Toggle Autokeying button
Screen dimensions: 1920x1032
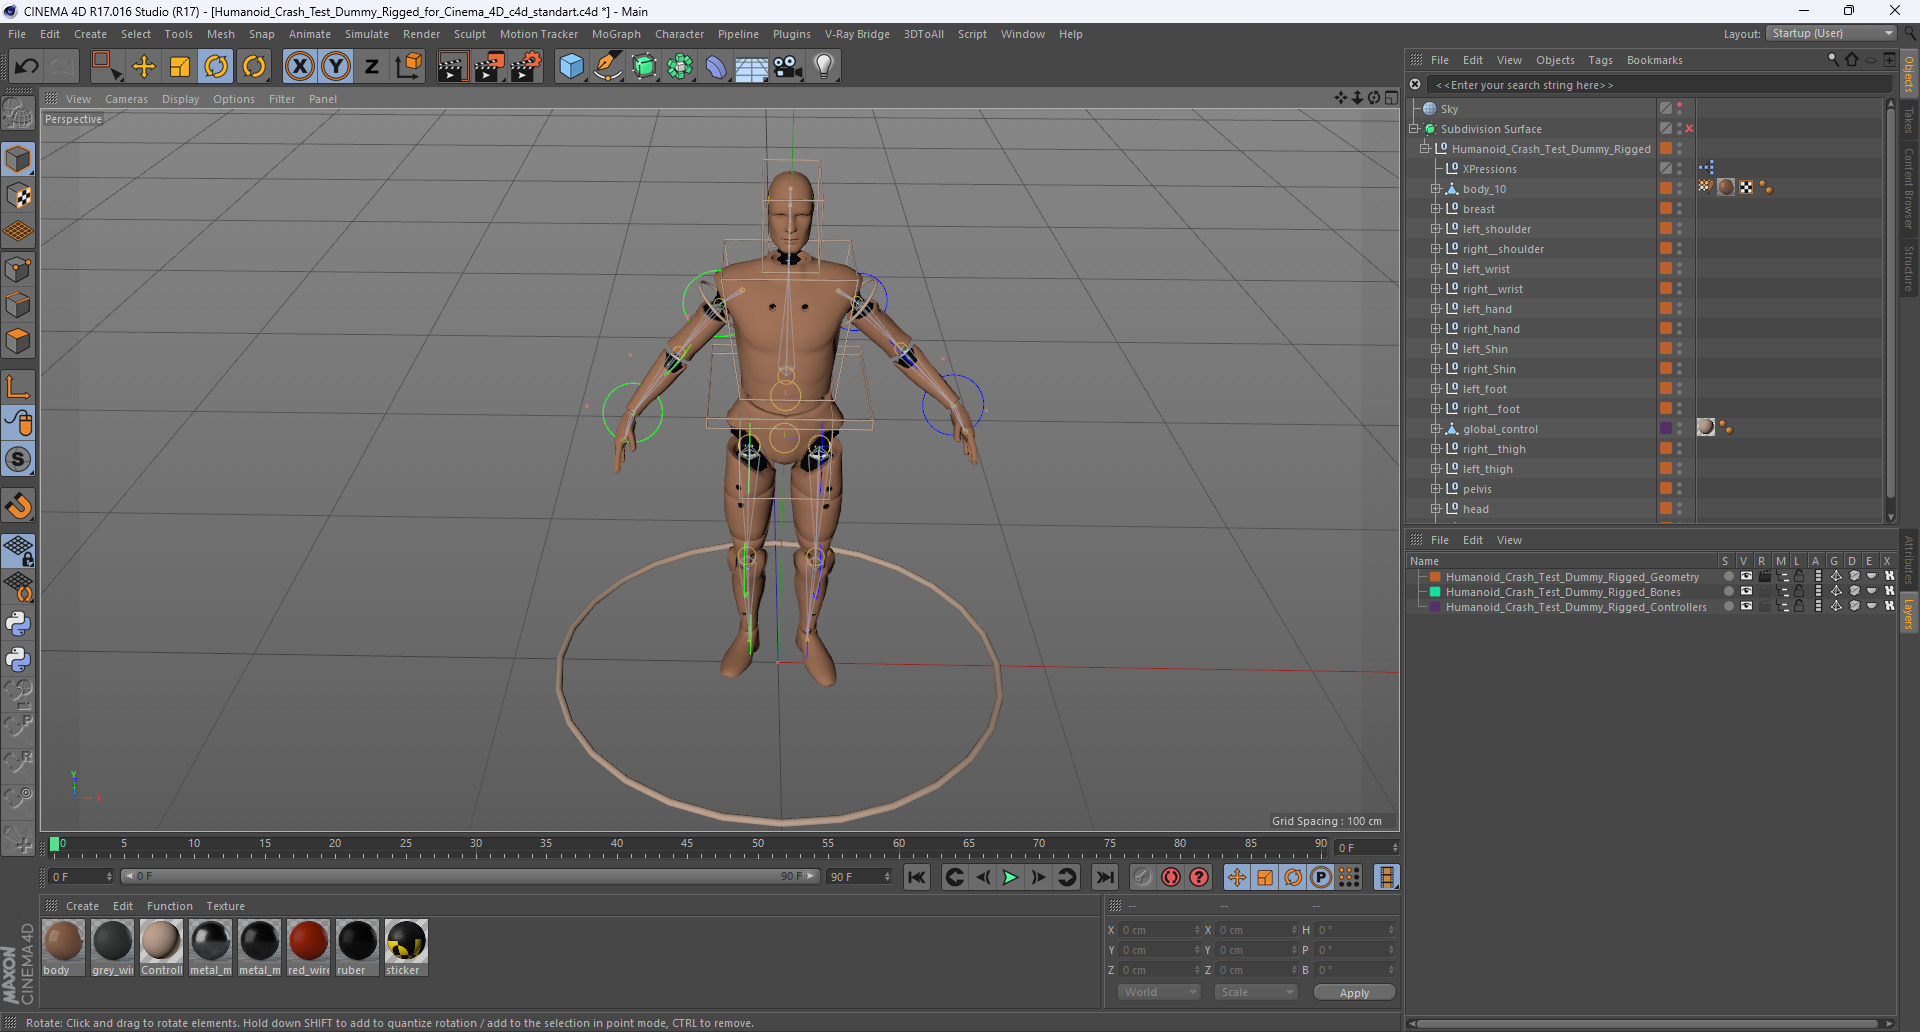click(x=1171, y=877)
